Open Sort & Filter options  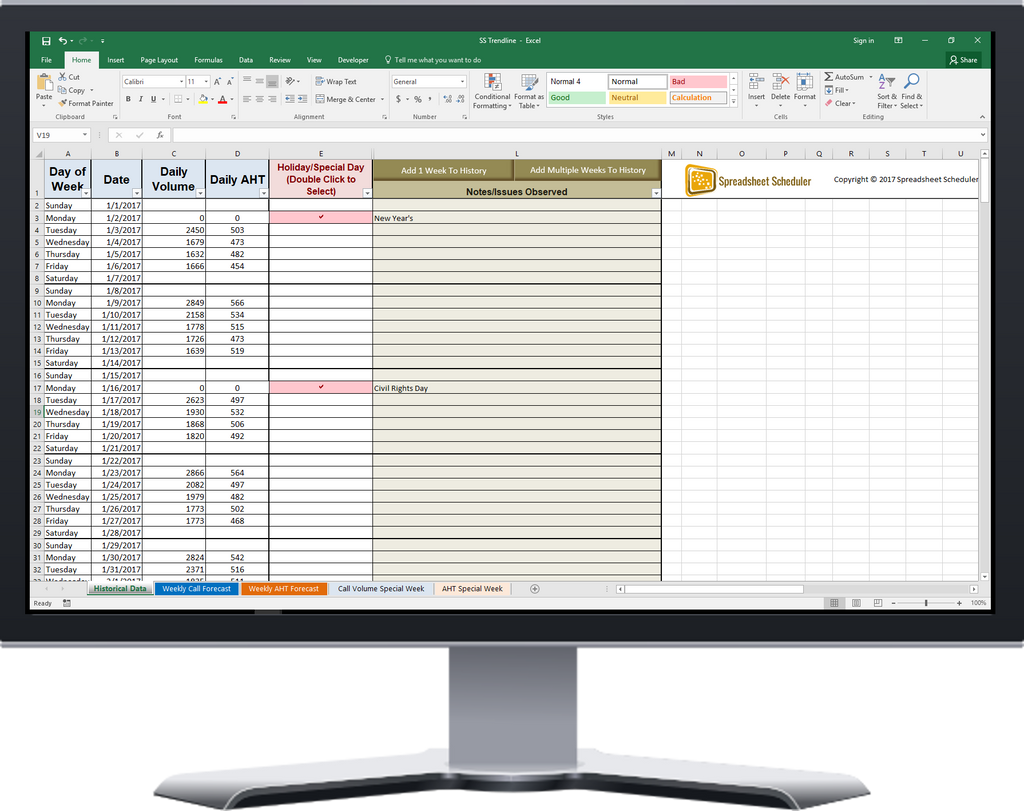click(x=886, y=91)
